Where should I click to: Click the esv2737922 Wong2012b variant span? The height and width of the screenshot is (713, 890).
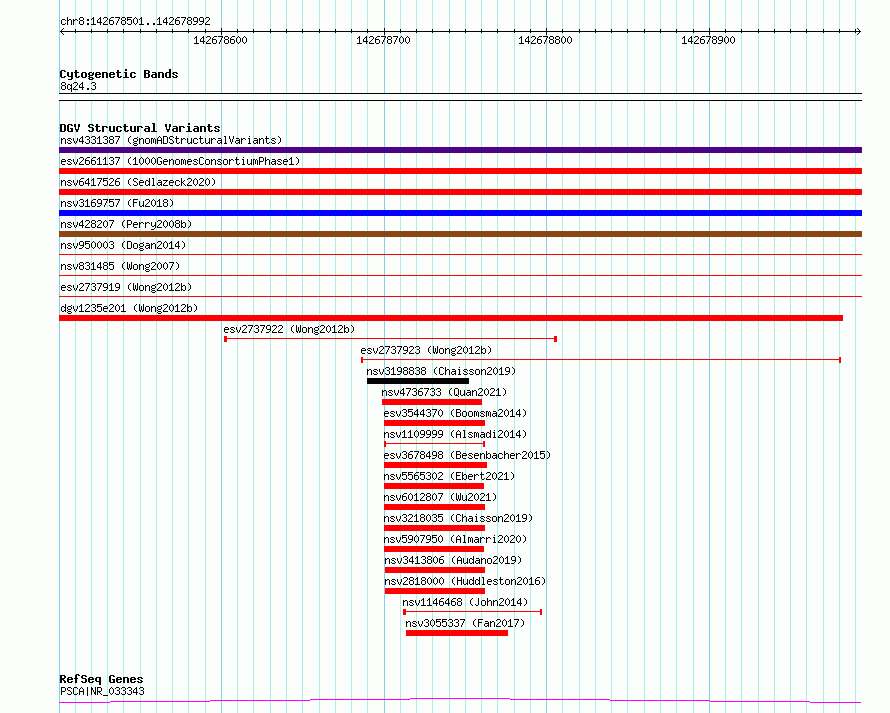(x=391, y=339)
